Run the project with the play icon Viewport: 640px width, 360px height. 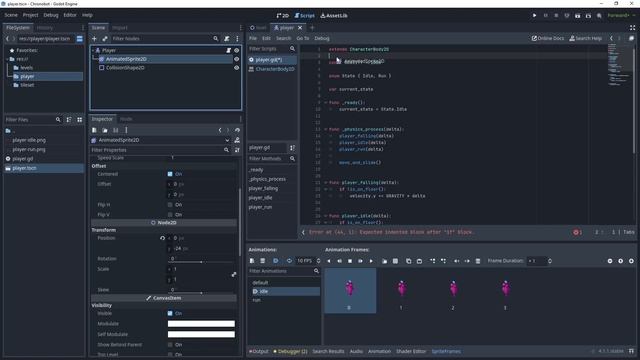(534, 16)
